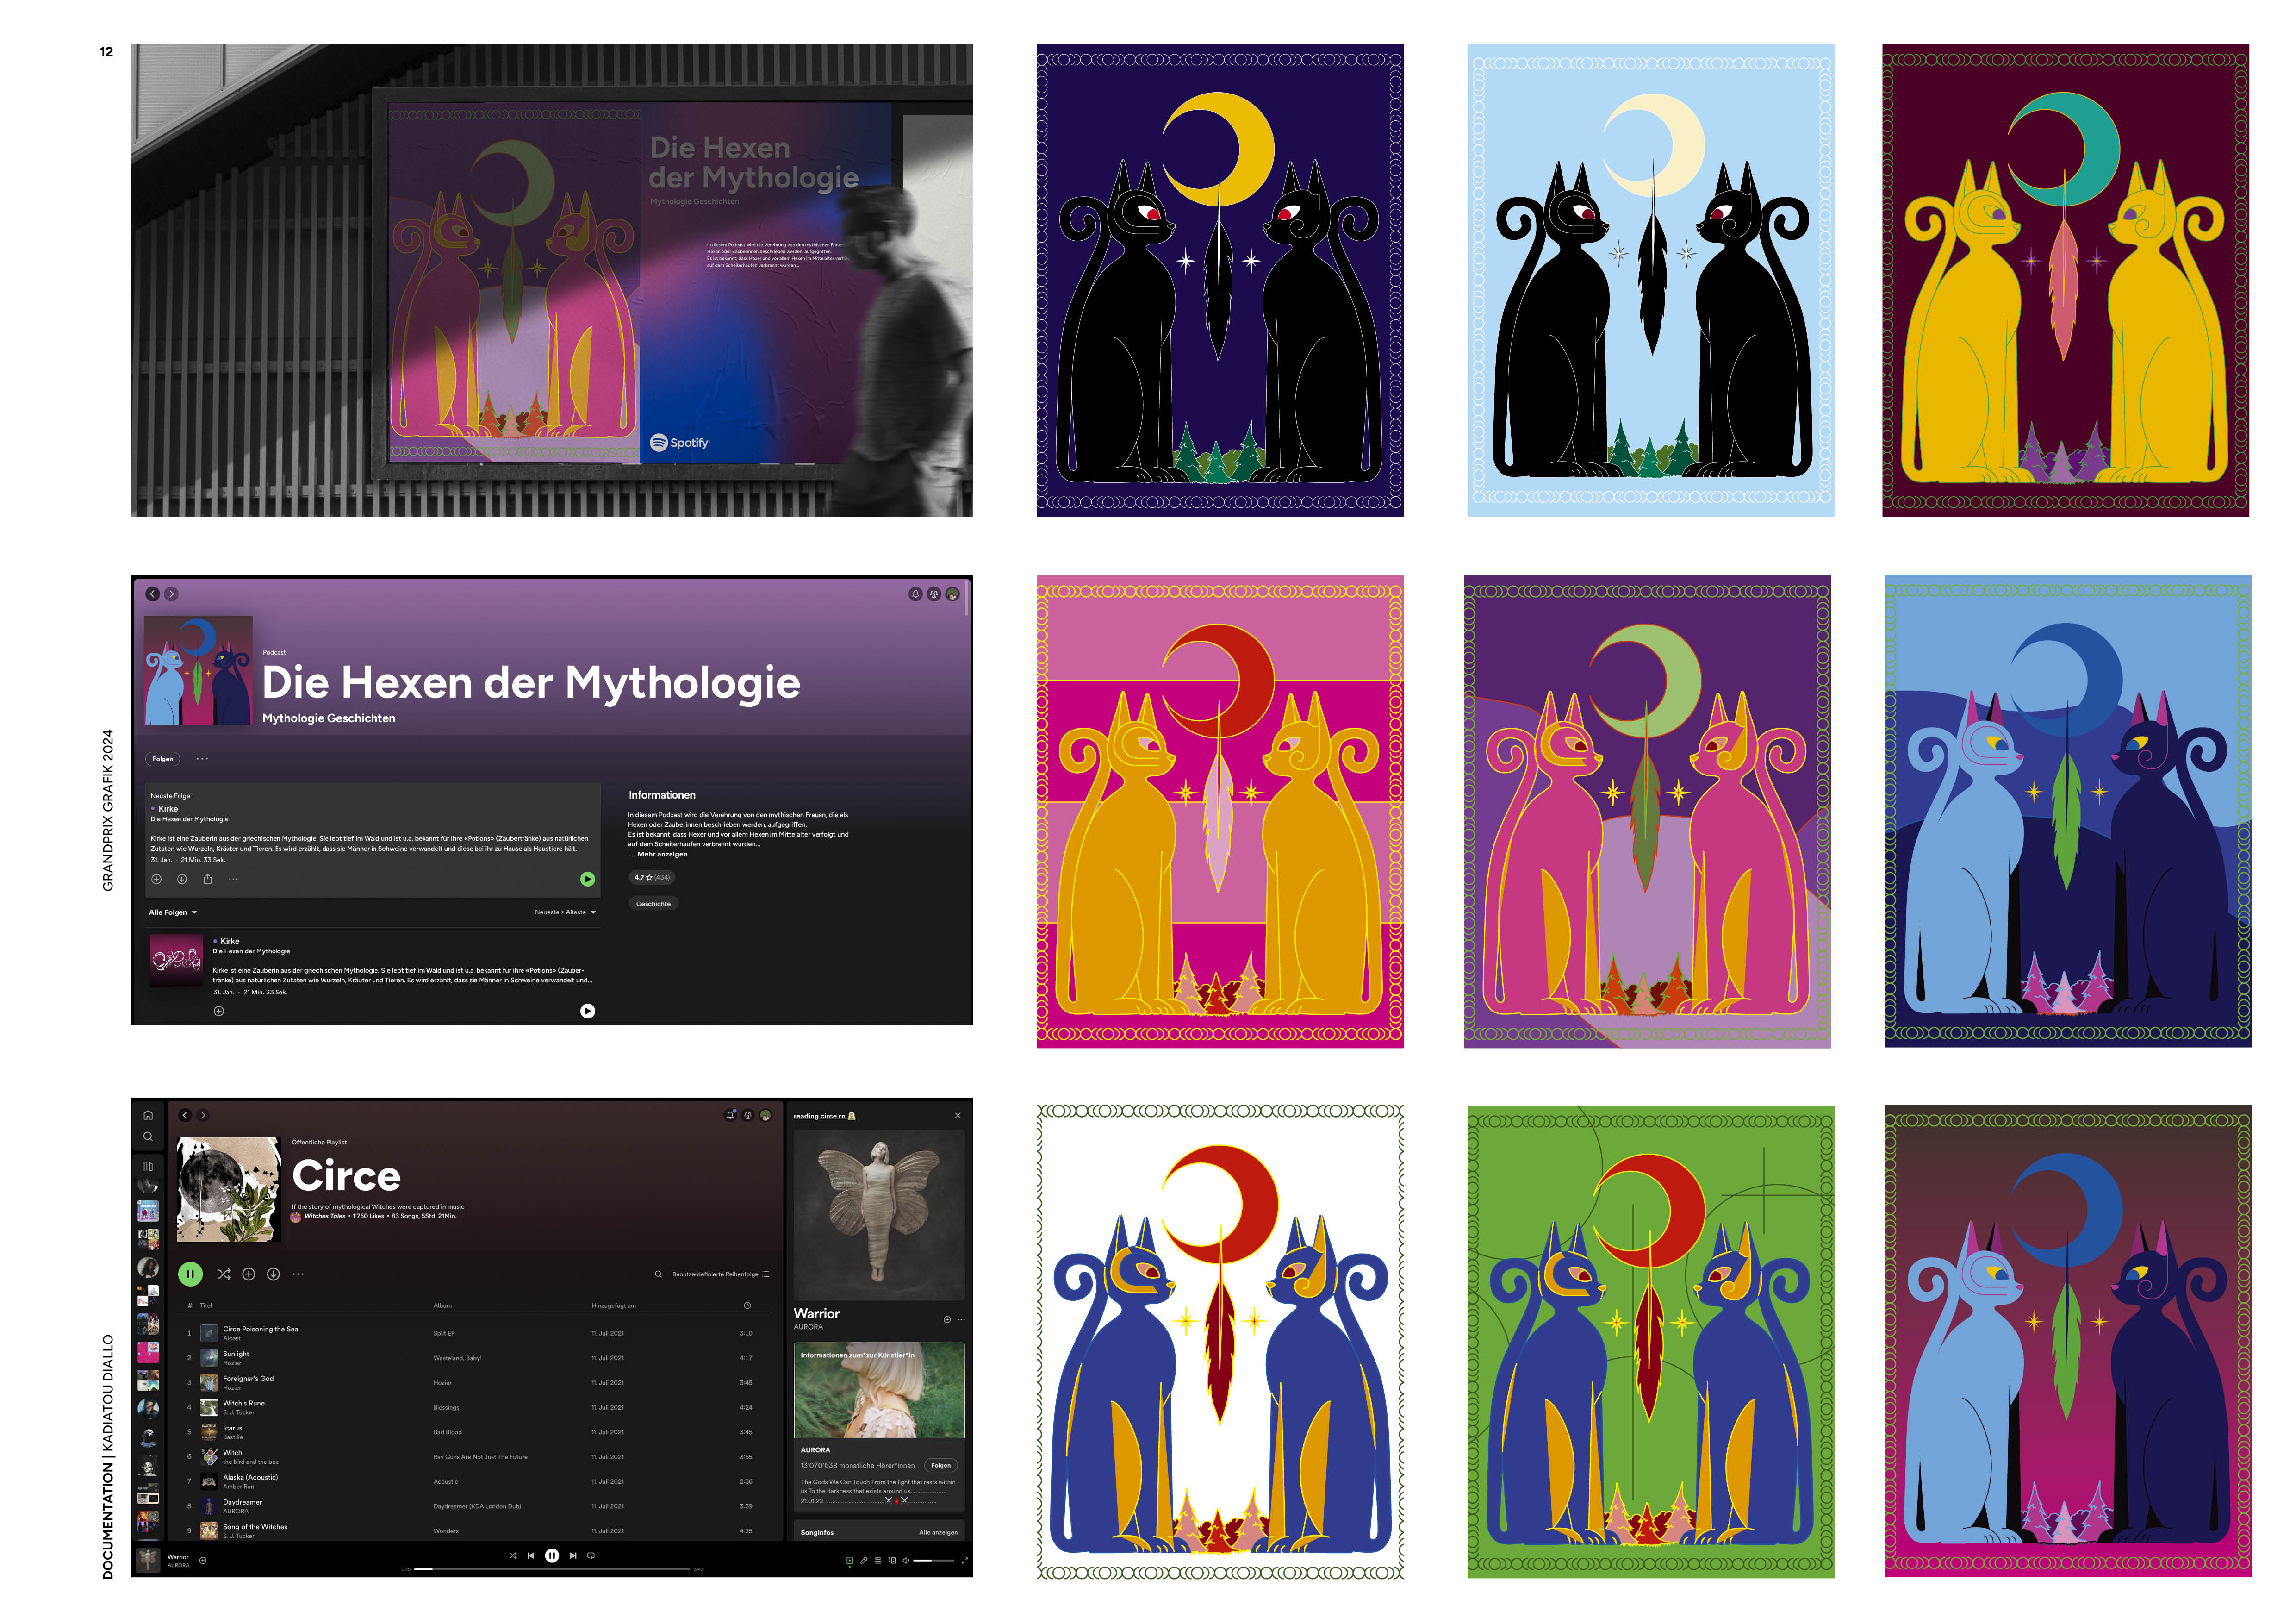Toggle the repeat button in the player bar
The image size is (2296, 1624).
(591, 1555)
